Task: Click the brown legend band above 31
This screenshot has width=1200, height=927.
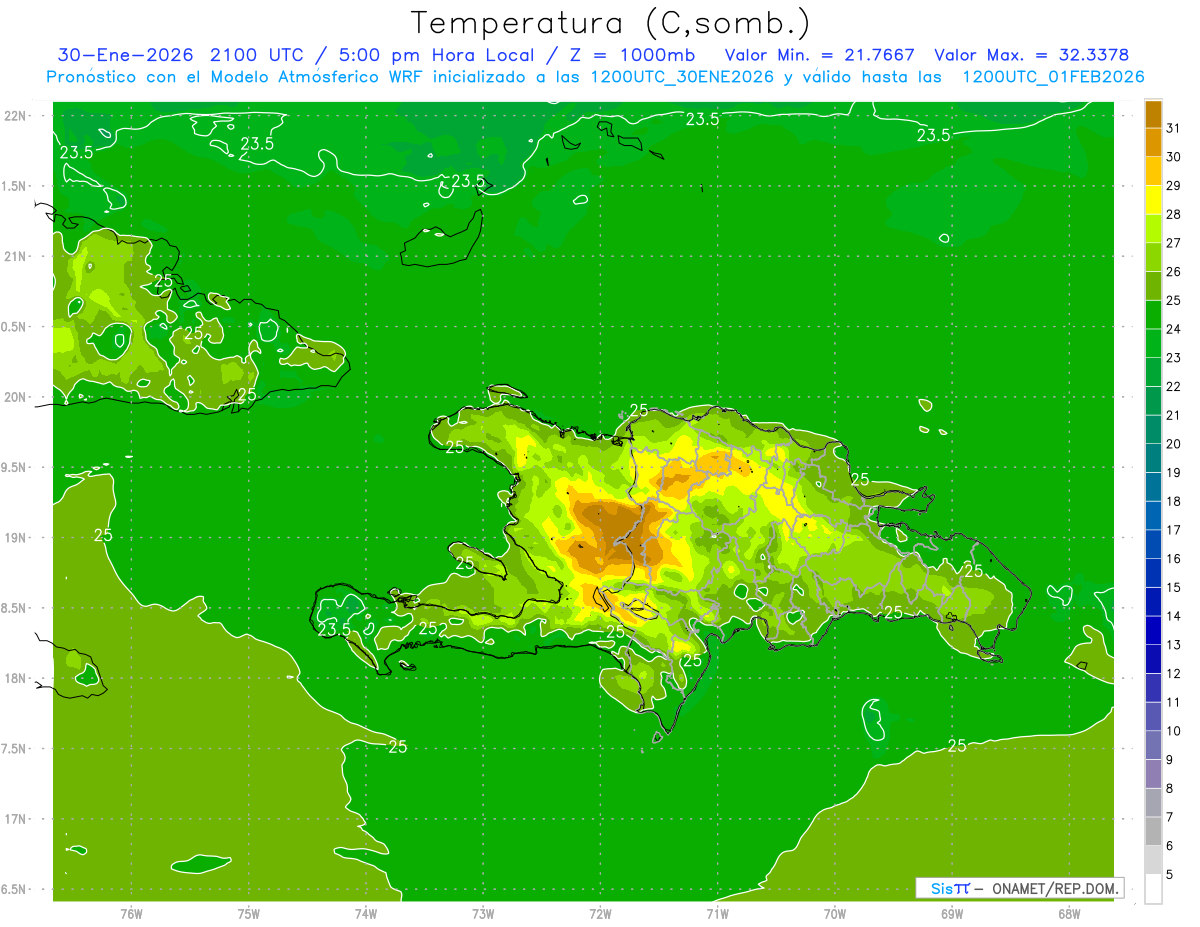Action: (x=1153, y=114)
